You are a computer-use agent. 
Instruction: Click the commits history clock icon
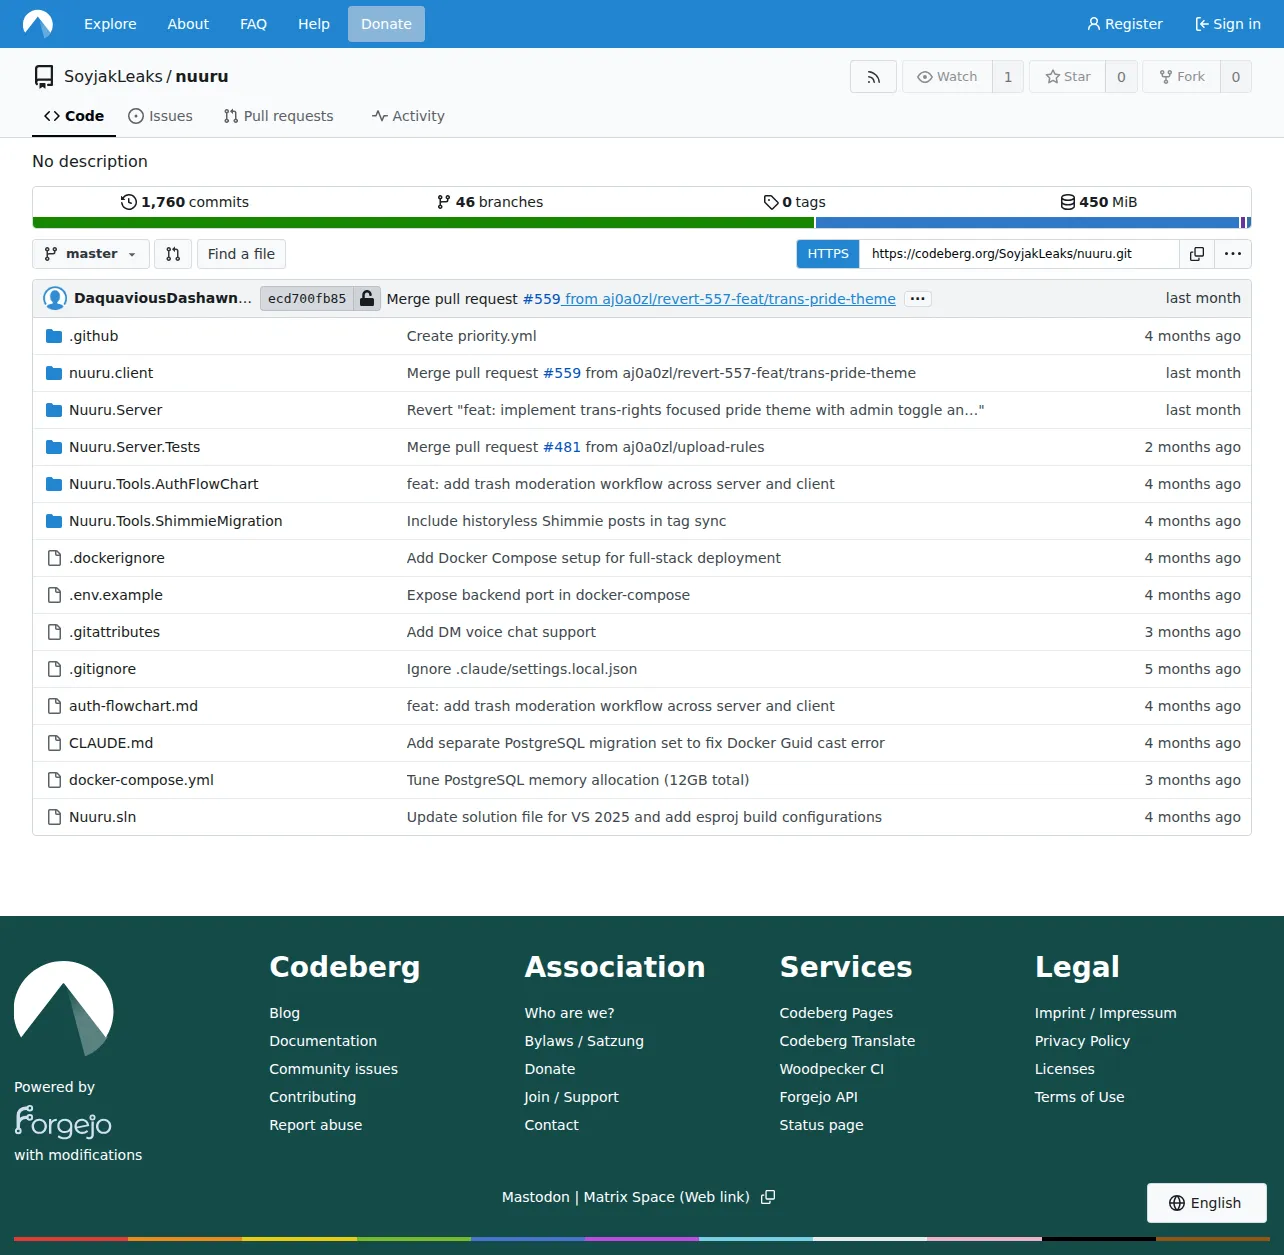point(129,202)
